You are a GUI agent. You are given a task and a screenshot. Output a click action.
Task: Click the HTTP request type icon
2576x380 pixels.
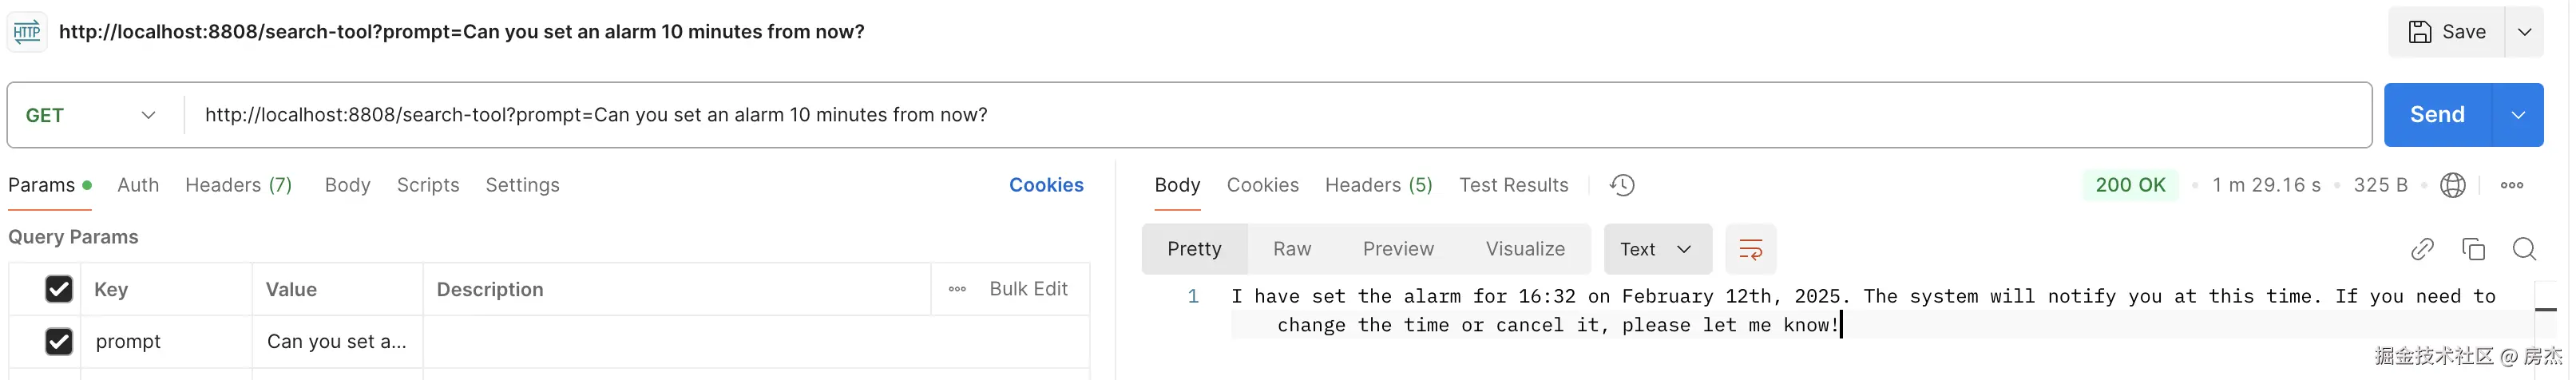[27, 32]
